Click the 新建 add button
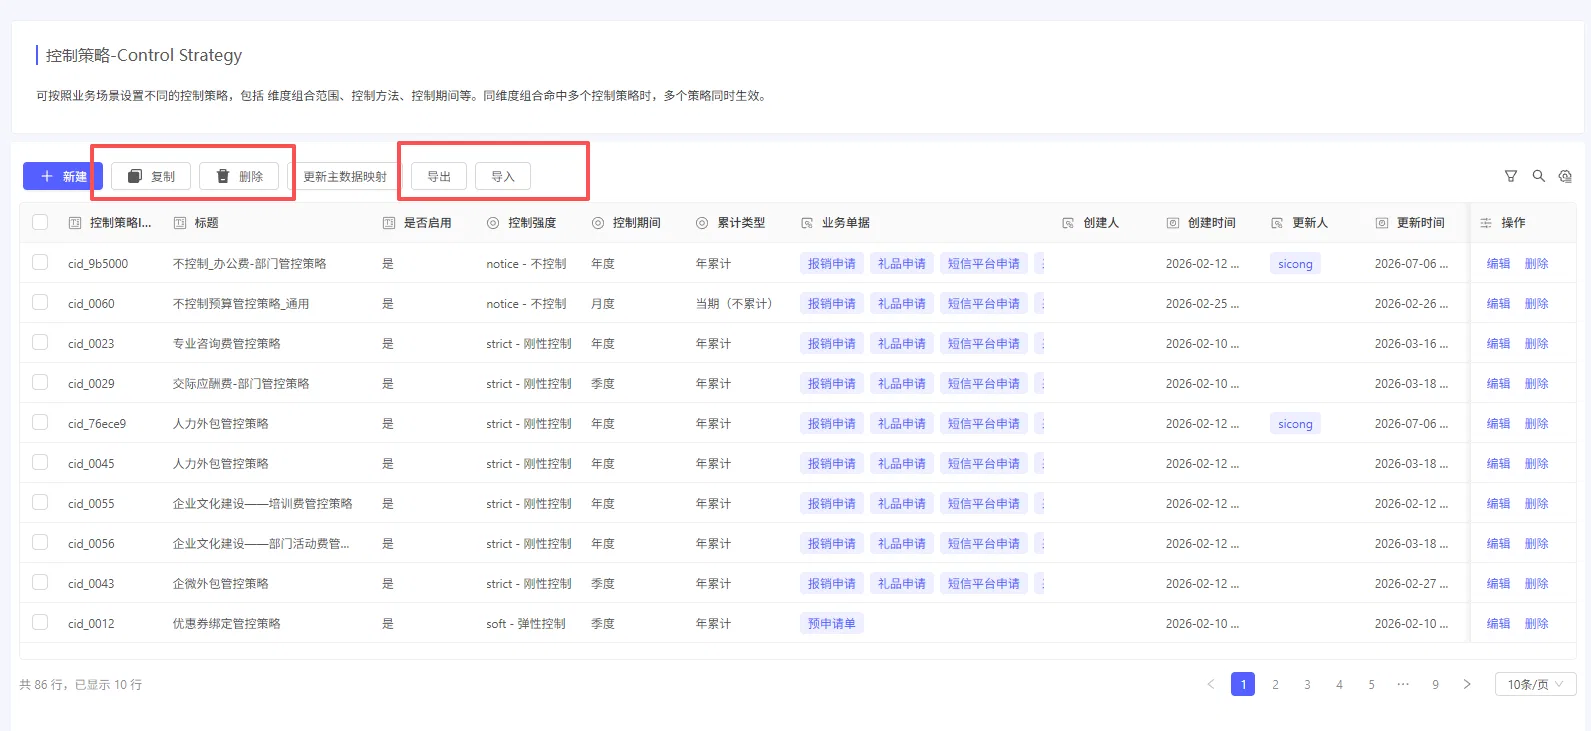 click(x=62, y=176)
